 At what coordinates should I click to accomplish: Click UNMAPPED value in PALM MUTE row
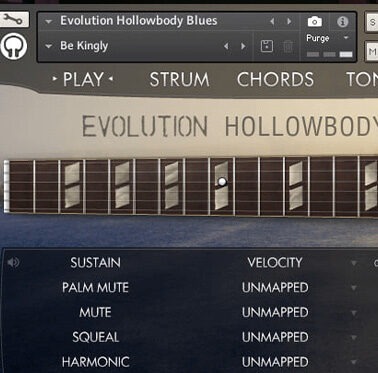point(275,288)
